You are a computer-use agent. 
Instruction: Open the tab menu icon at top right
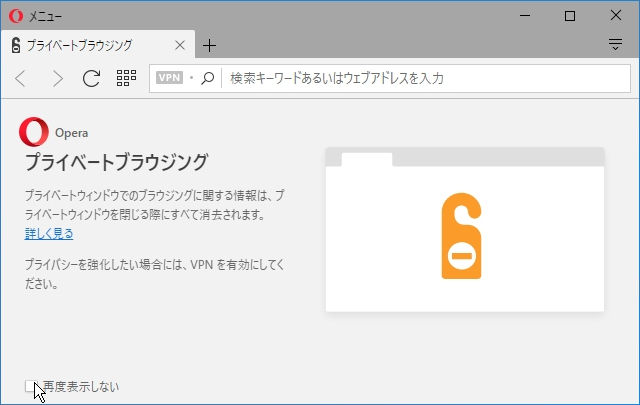615,44
